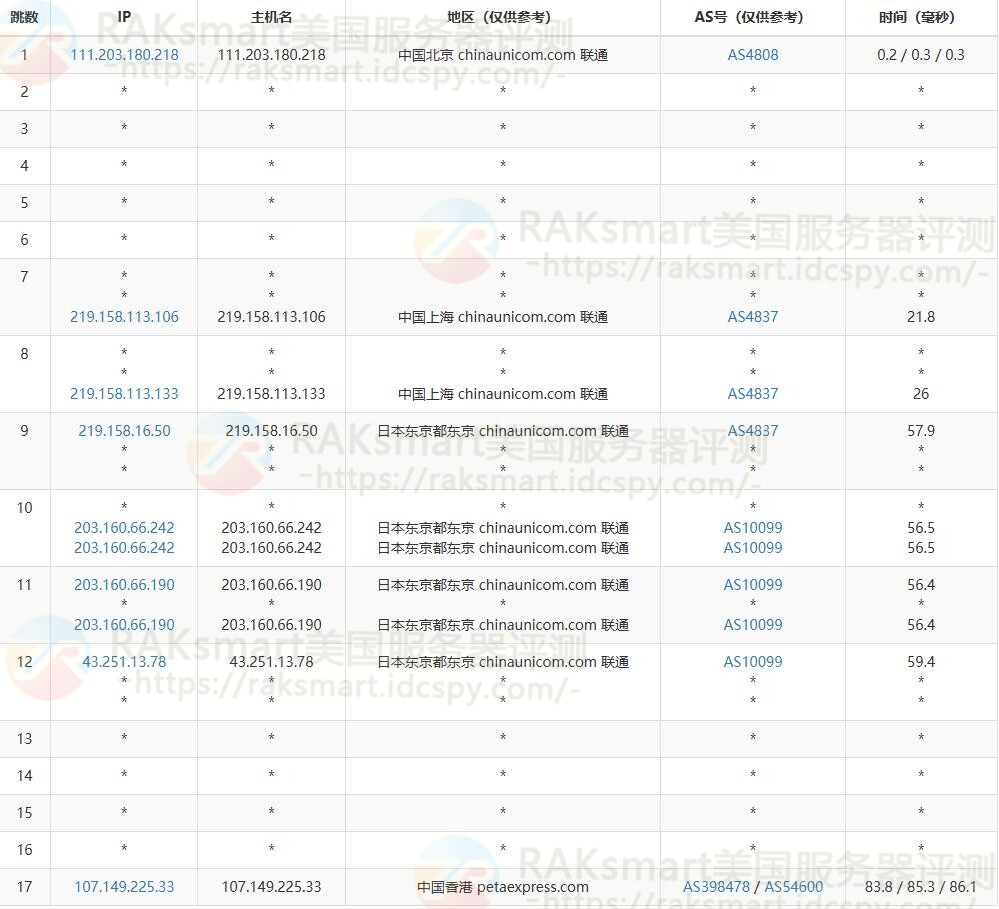Open the first 203.160.66.242 link at hop 10
The image size is (999, 909).
pyautogui.click(x=124, y=528)
